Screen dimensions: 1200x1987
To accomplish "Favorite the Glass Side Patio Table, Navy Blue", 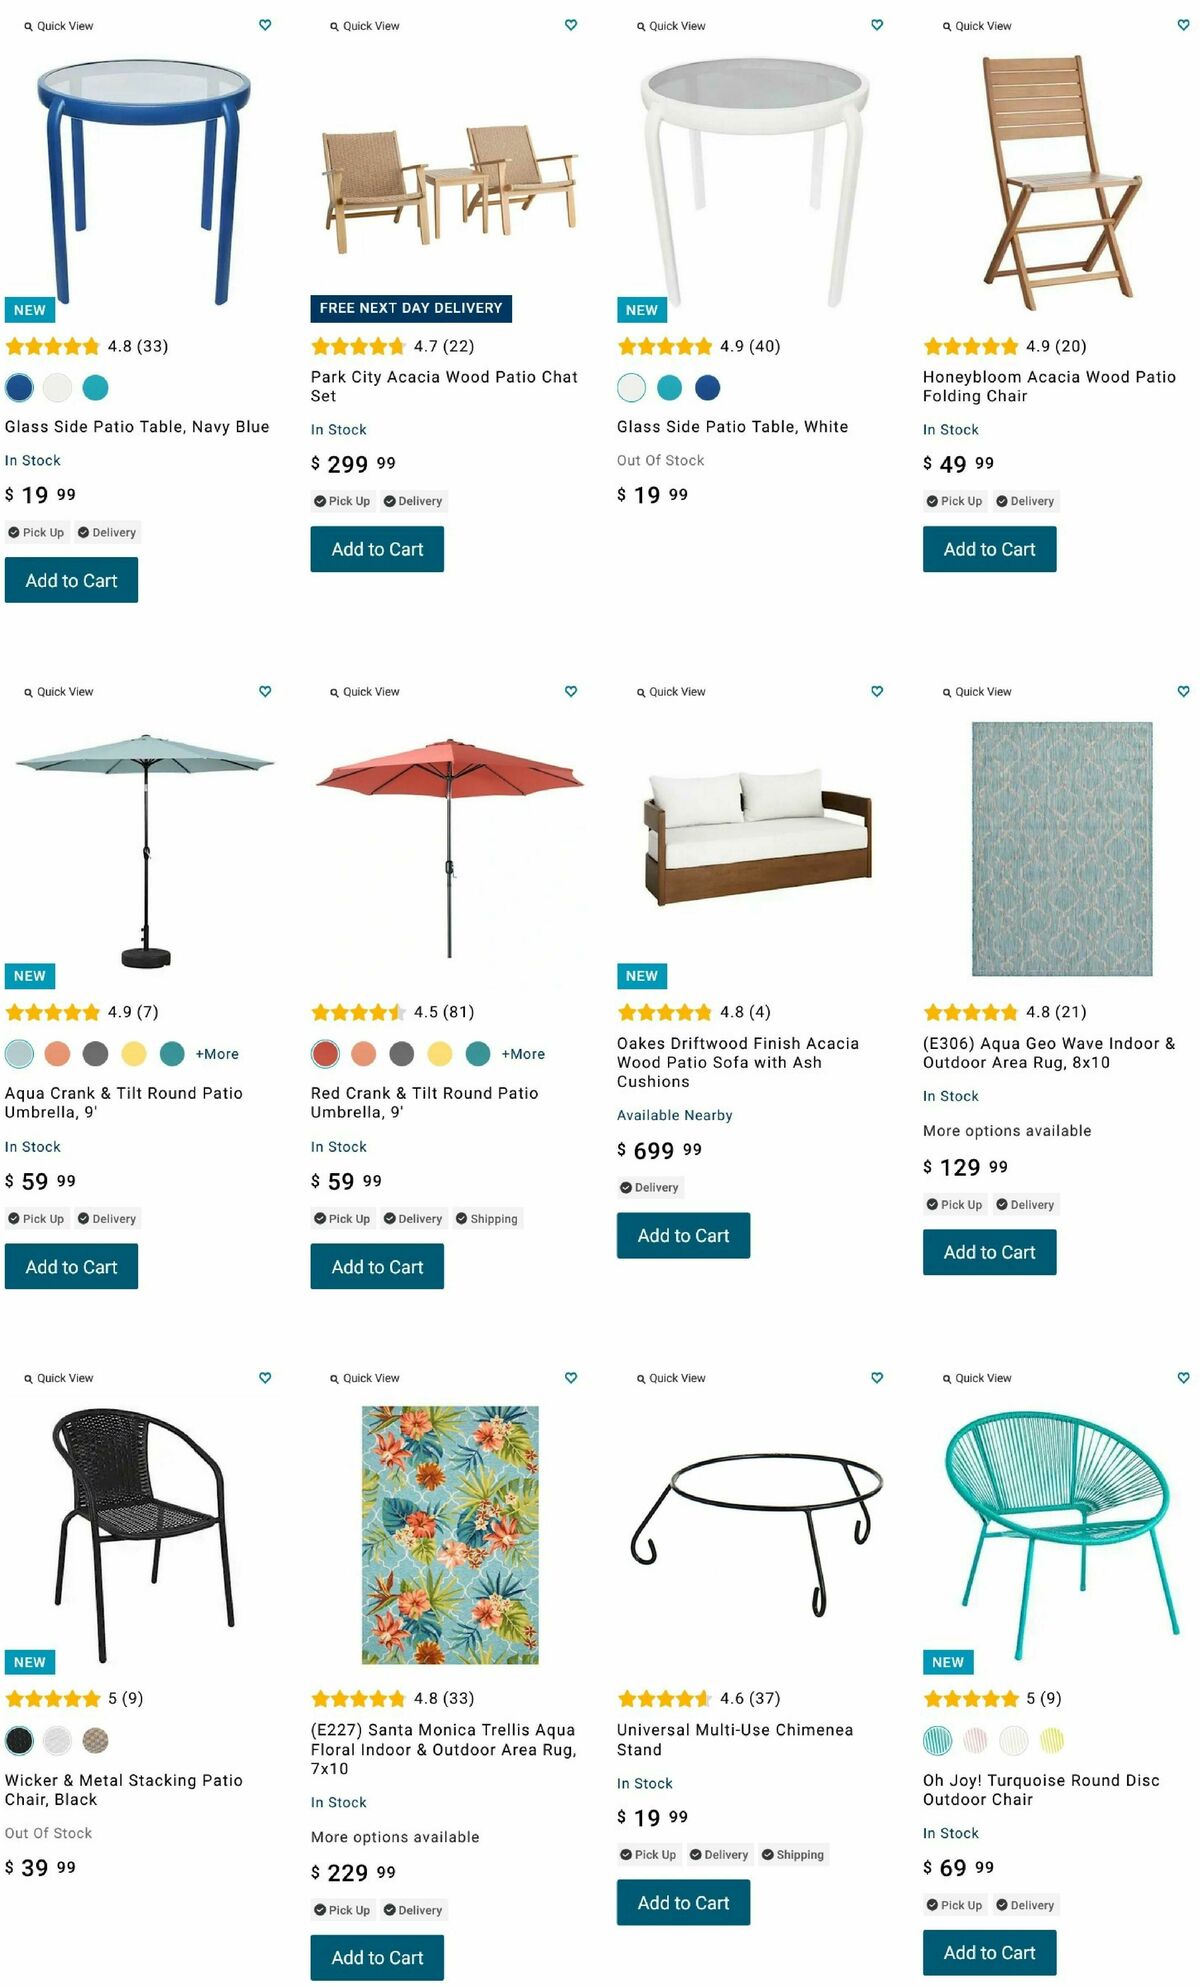I will [265, 25].
